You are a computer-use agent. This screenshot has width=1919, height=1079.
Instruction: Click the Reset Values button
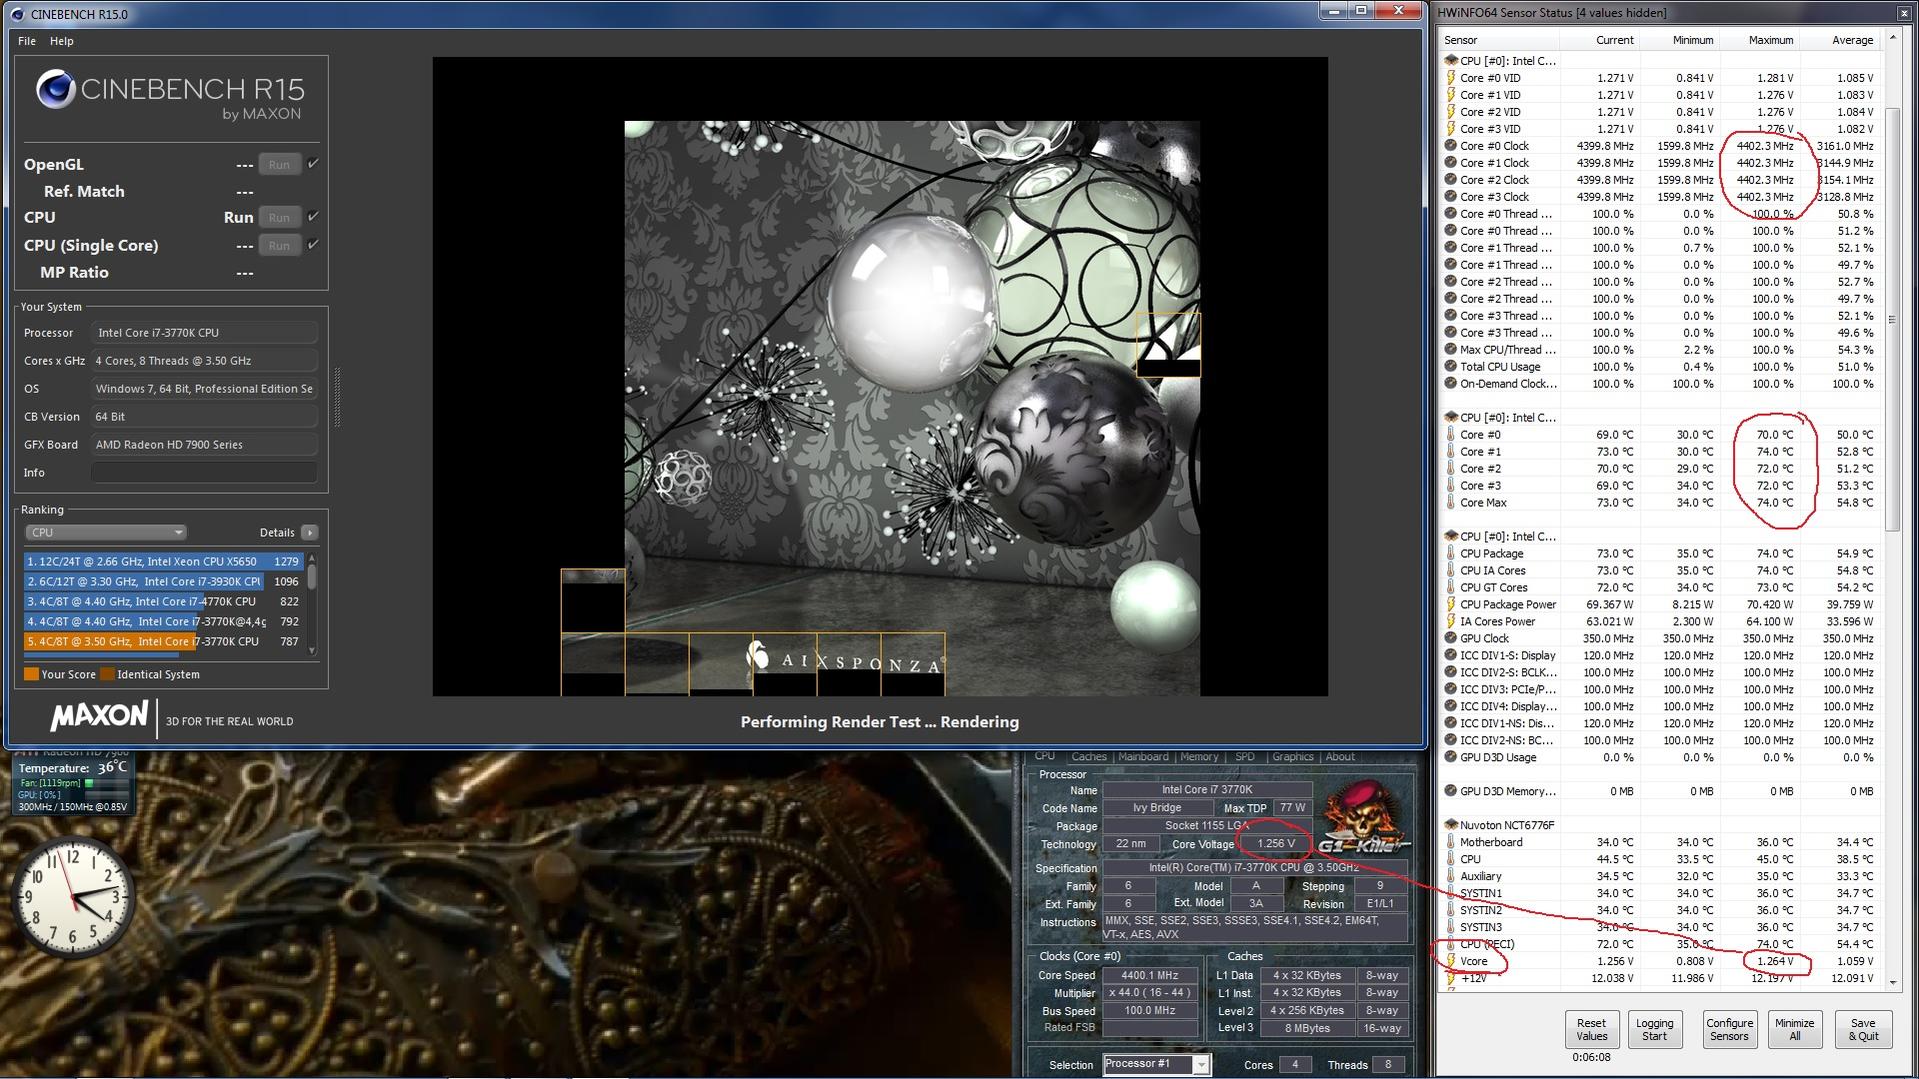click(x=1591, y=1030)
